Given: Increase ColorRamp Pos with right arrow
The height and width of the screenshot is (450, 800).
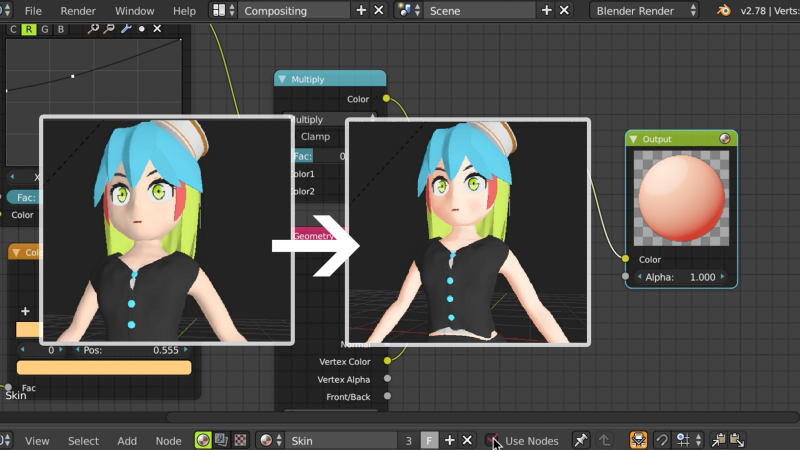Looking at the screenshot, I should pos(185,350).
